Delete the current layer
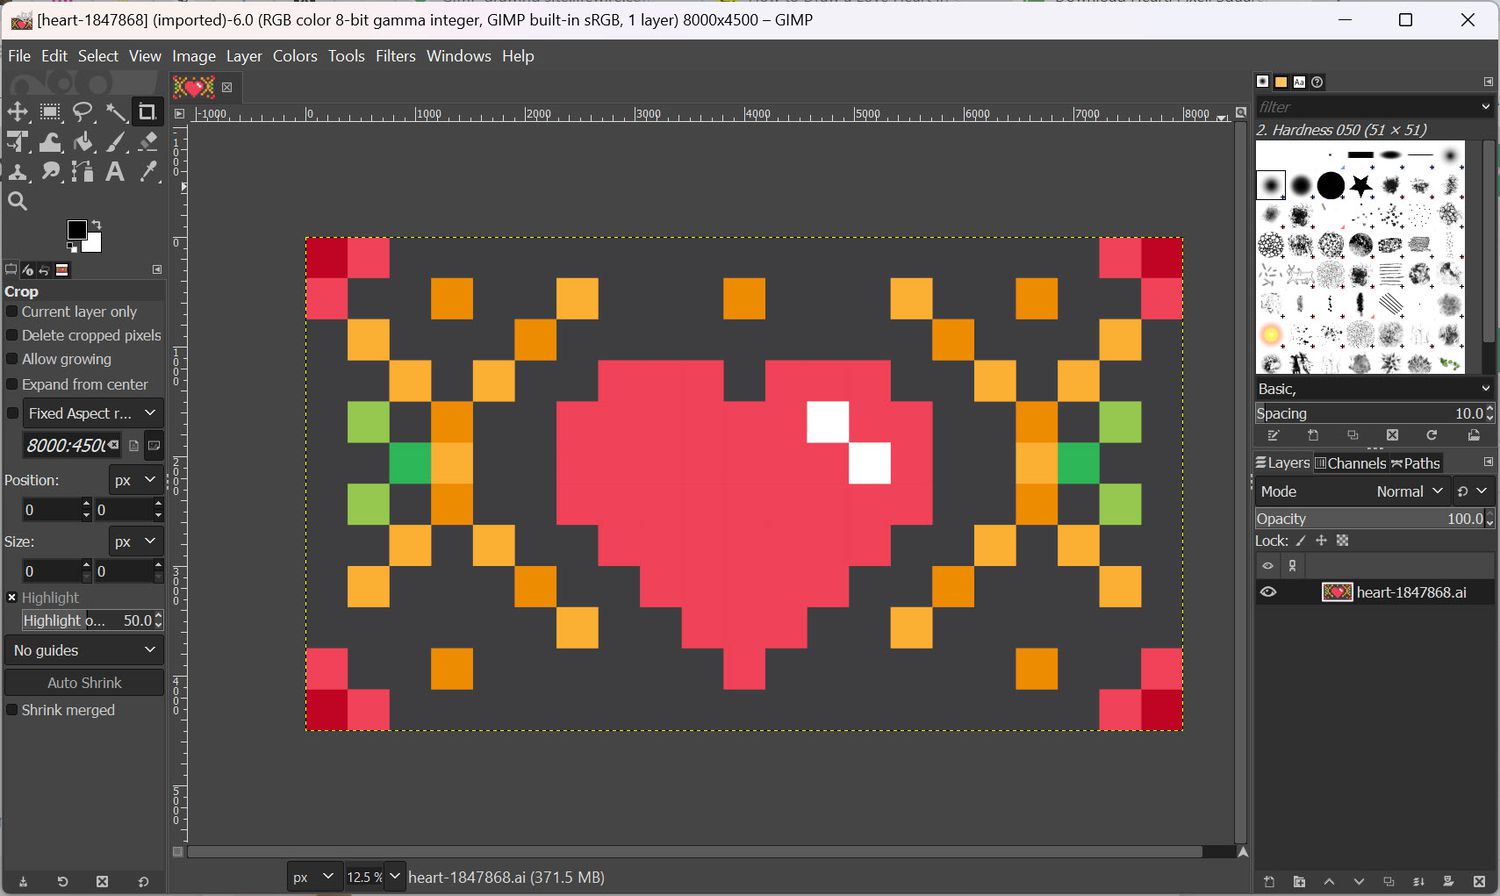Screen dimensions: 1500x896 [1479, 882]
